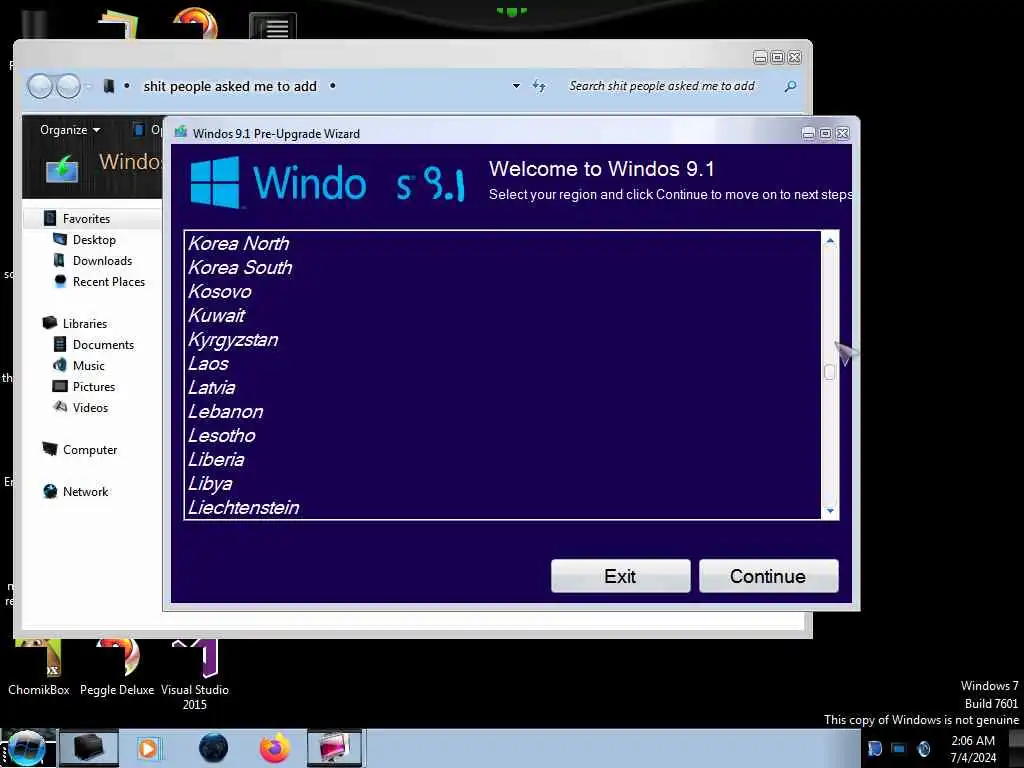Click first system tray icon
This screenshot has width=1024, height=768.
pyautogui.click(x=874, y=748)
